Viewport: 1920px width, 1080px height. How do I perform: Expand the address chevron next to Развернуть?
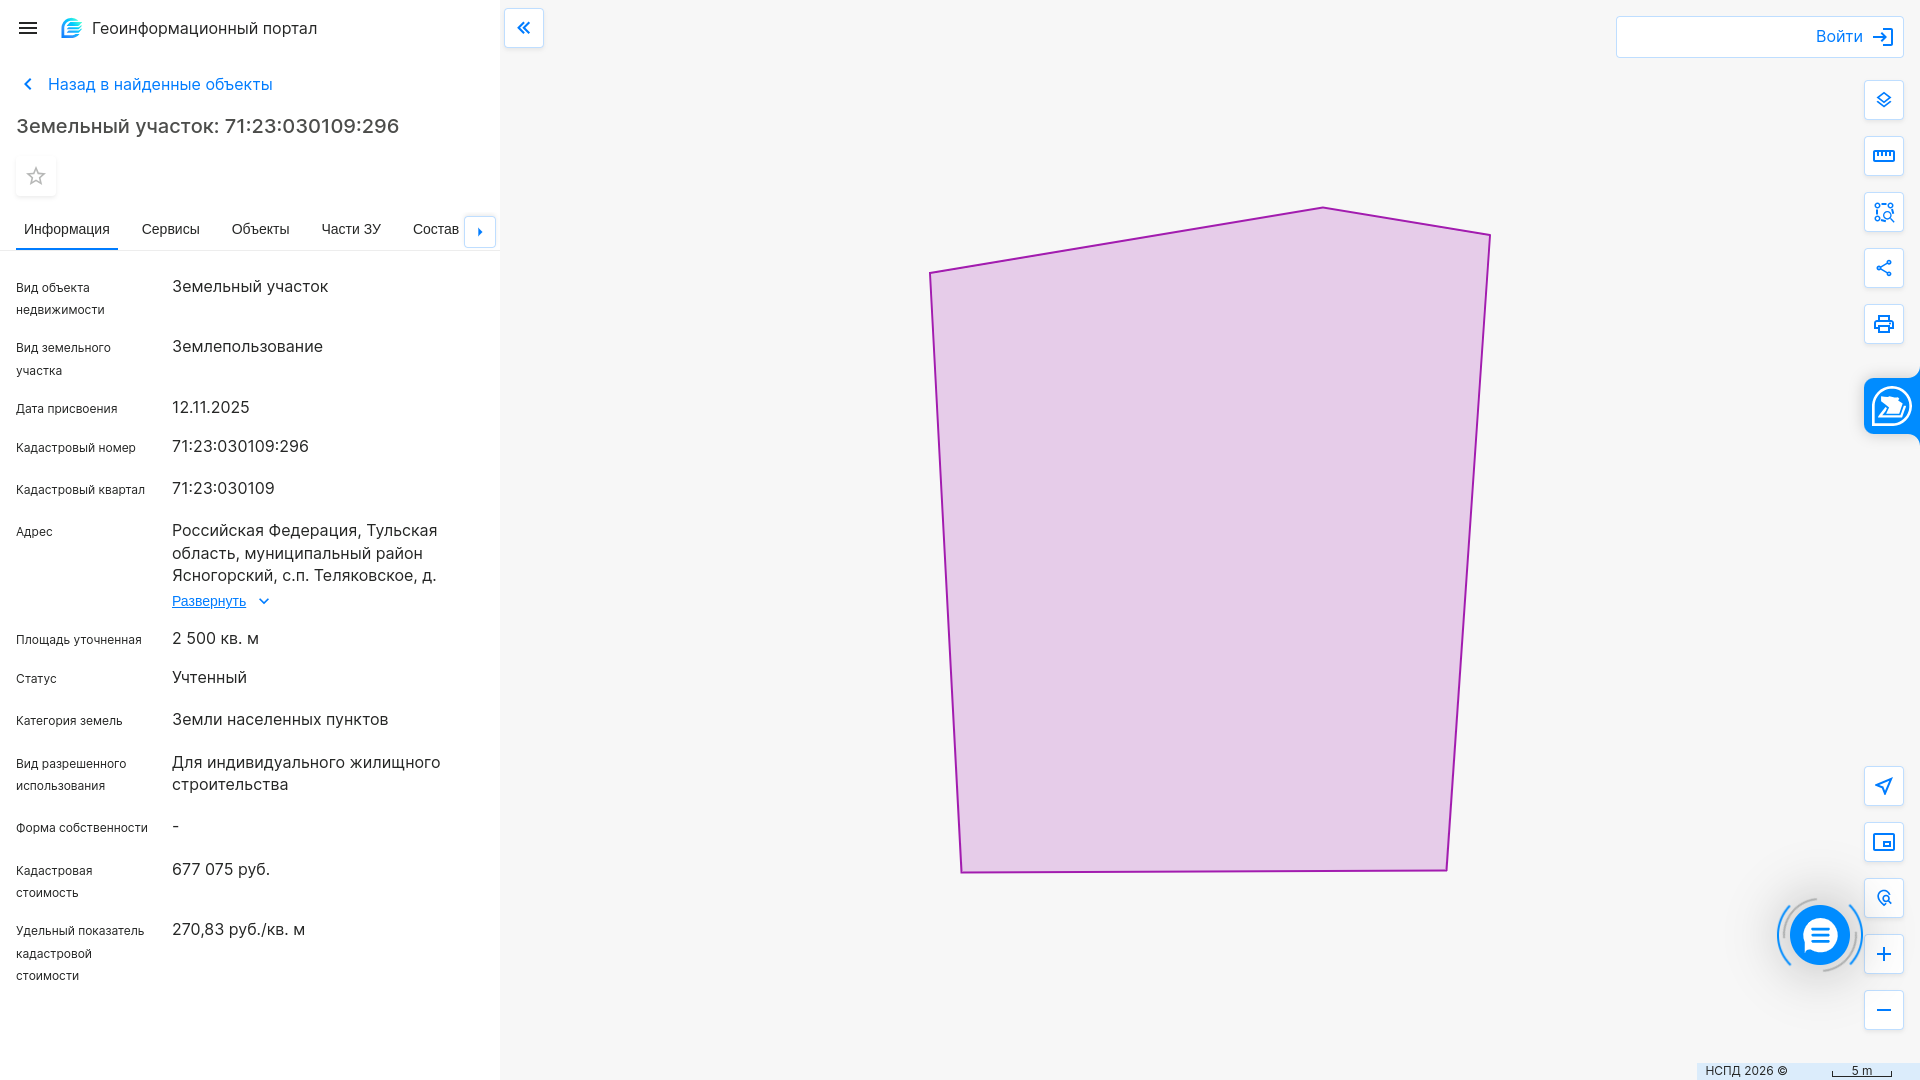tap(264, 601)
